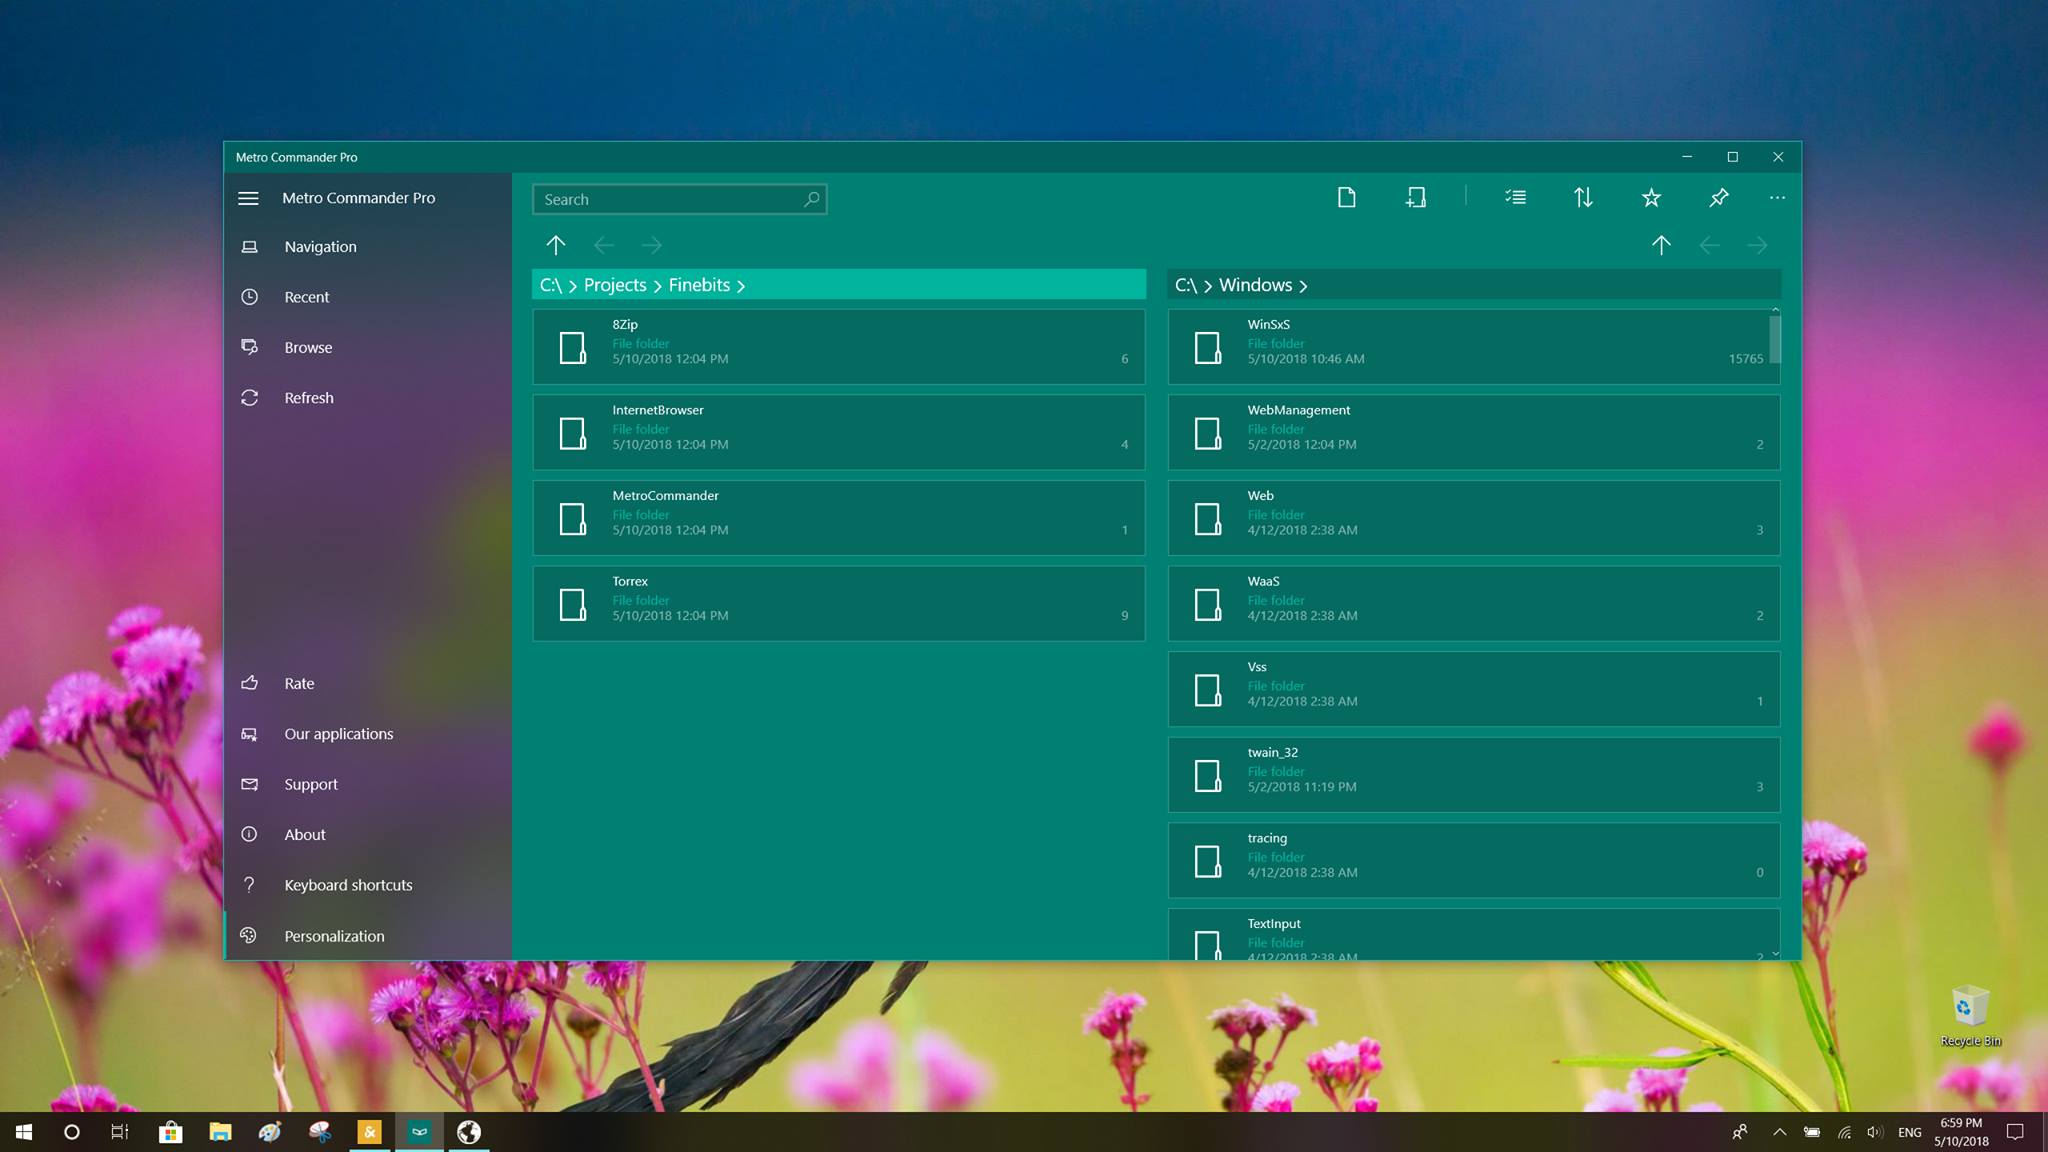
Task: Select Browse in the sidebar
Action: [368, 347]
